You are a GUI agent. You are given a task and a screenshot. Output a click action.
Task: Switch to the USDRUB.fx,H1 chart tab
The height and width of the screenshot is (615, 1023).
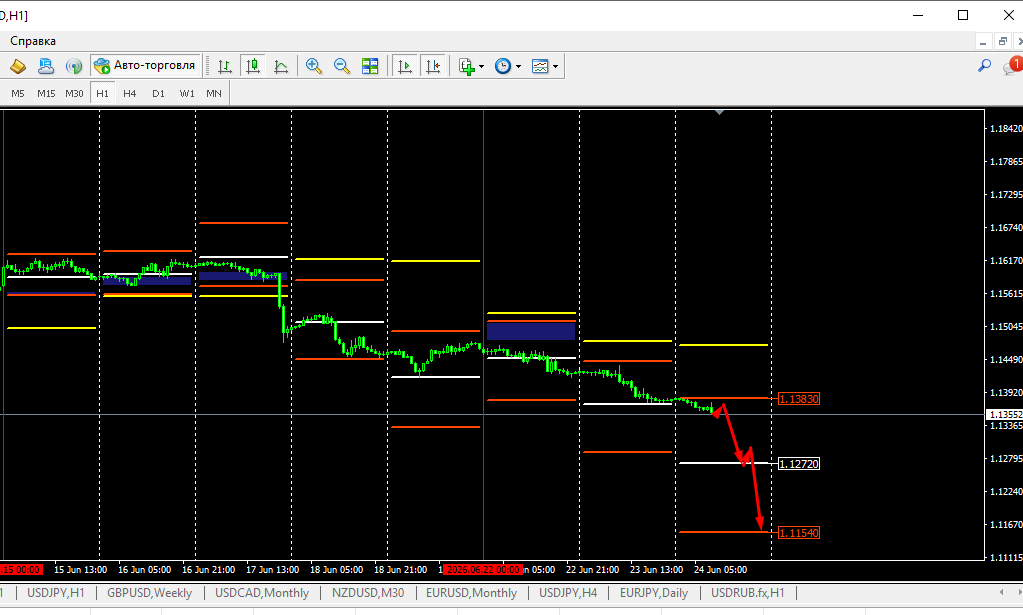pyautogui.click(x=748, y=593)
